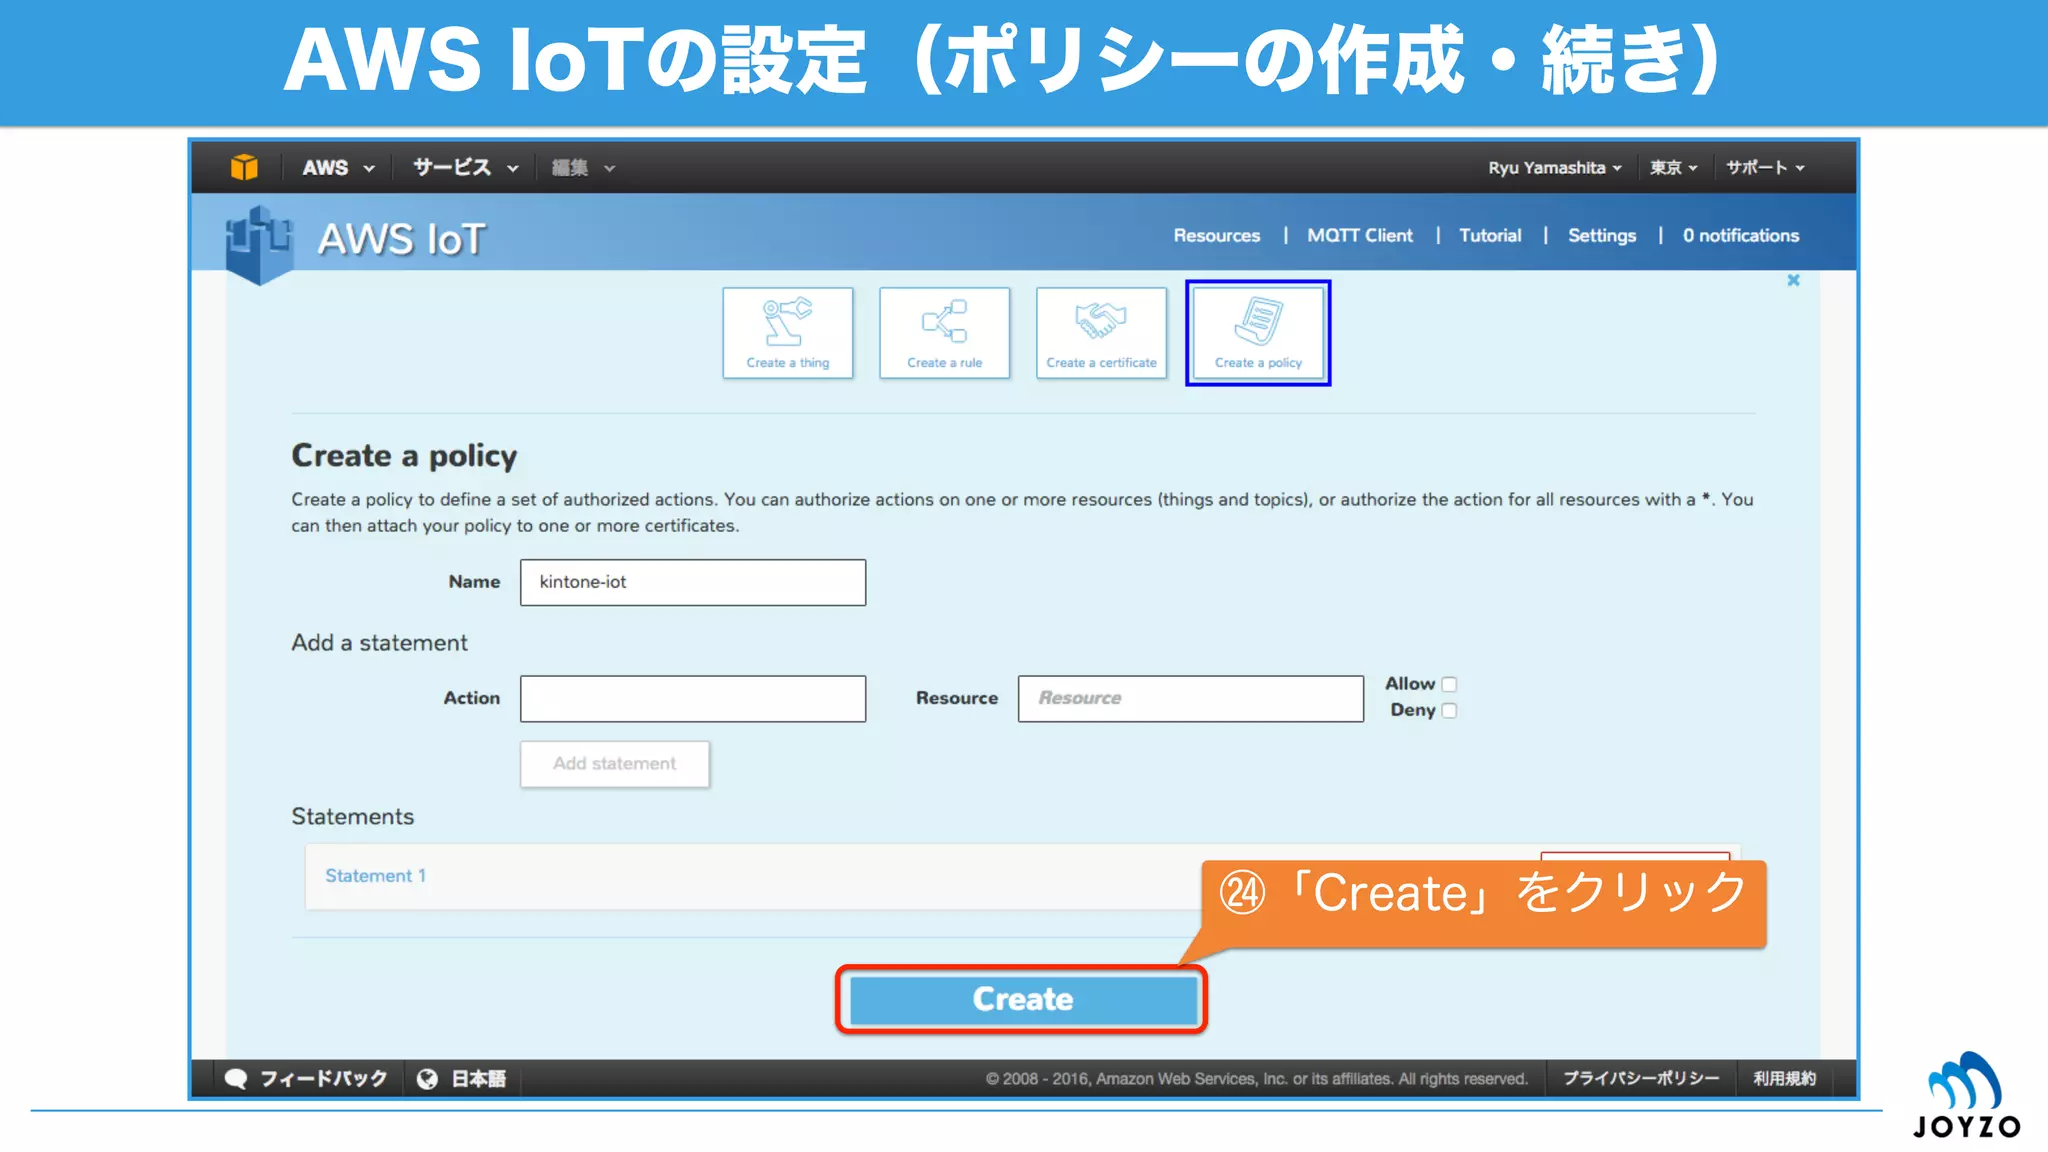Expand the サポート support menu
The width and height of the screenshot is (2048, 1152).
[1765, 168]
